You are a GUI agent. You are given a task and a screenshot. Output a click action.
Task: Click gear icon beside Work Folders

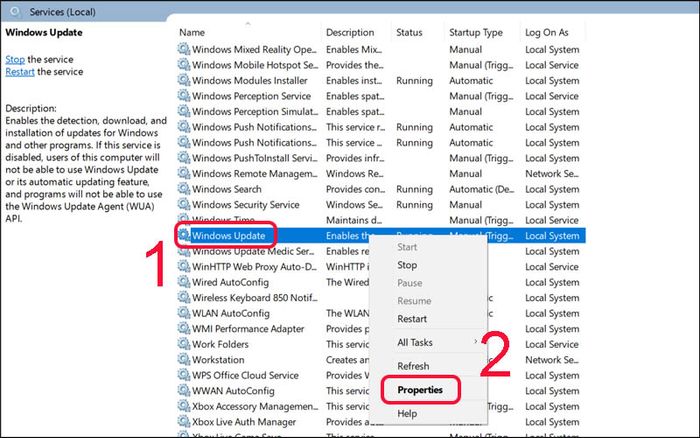[x=183, y=344]
